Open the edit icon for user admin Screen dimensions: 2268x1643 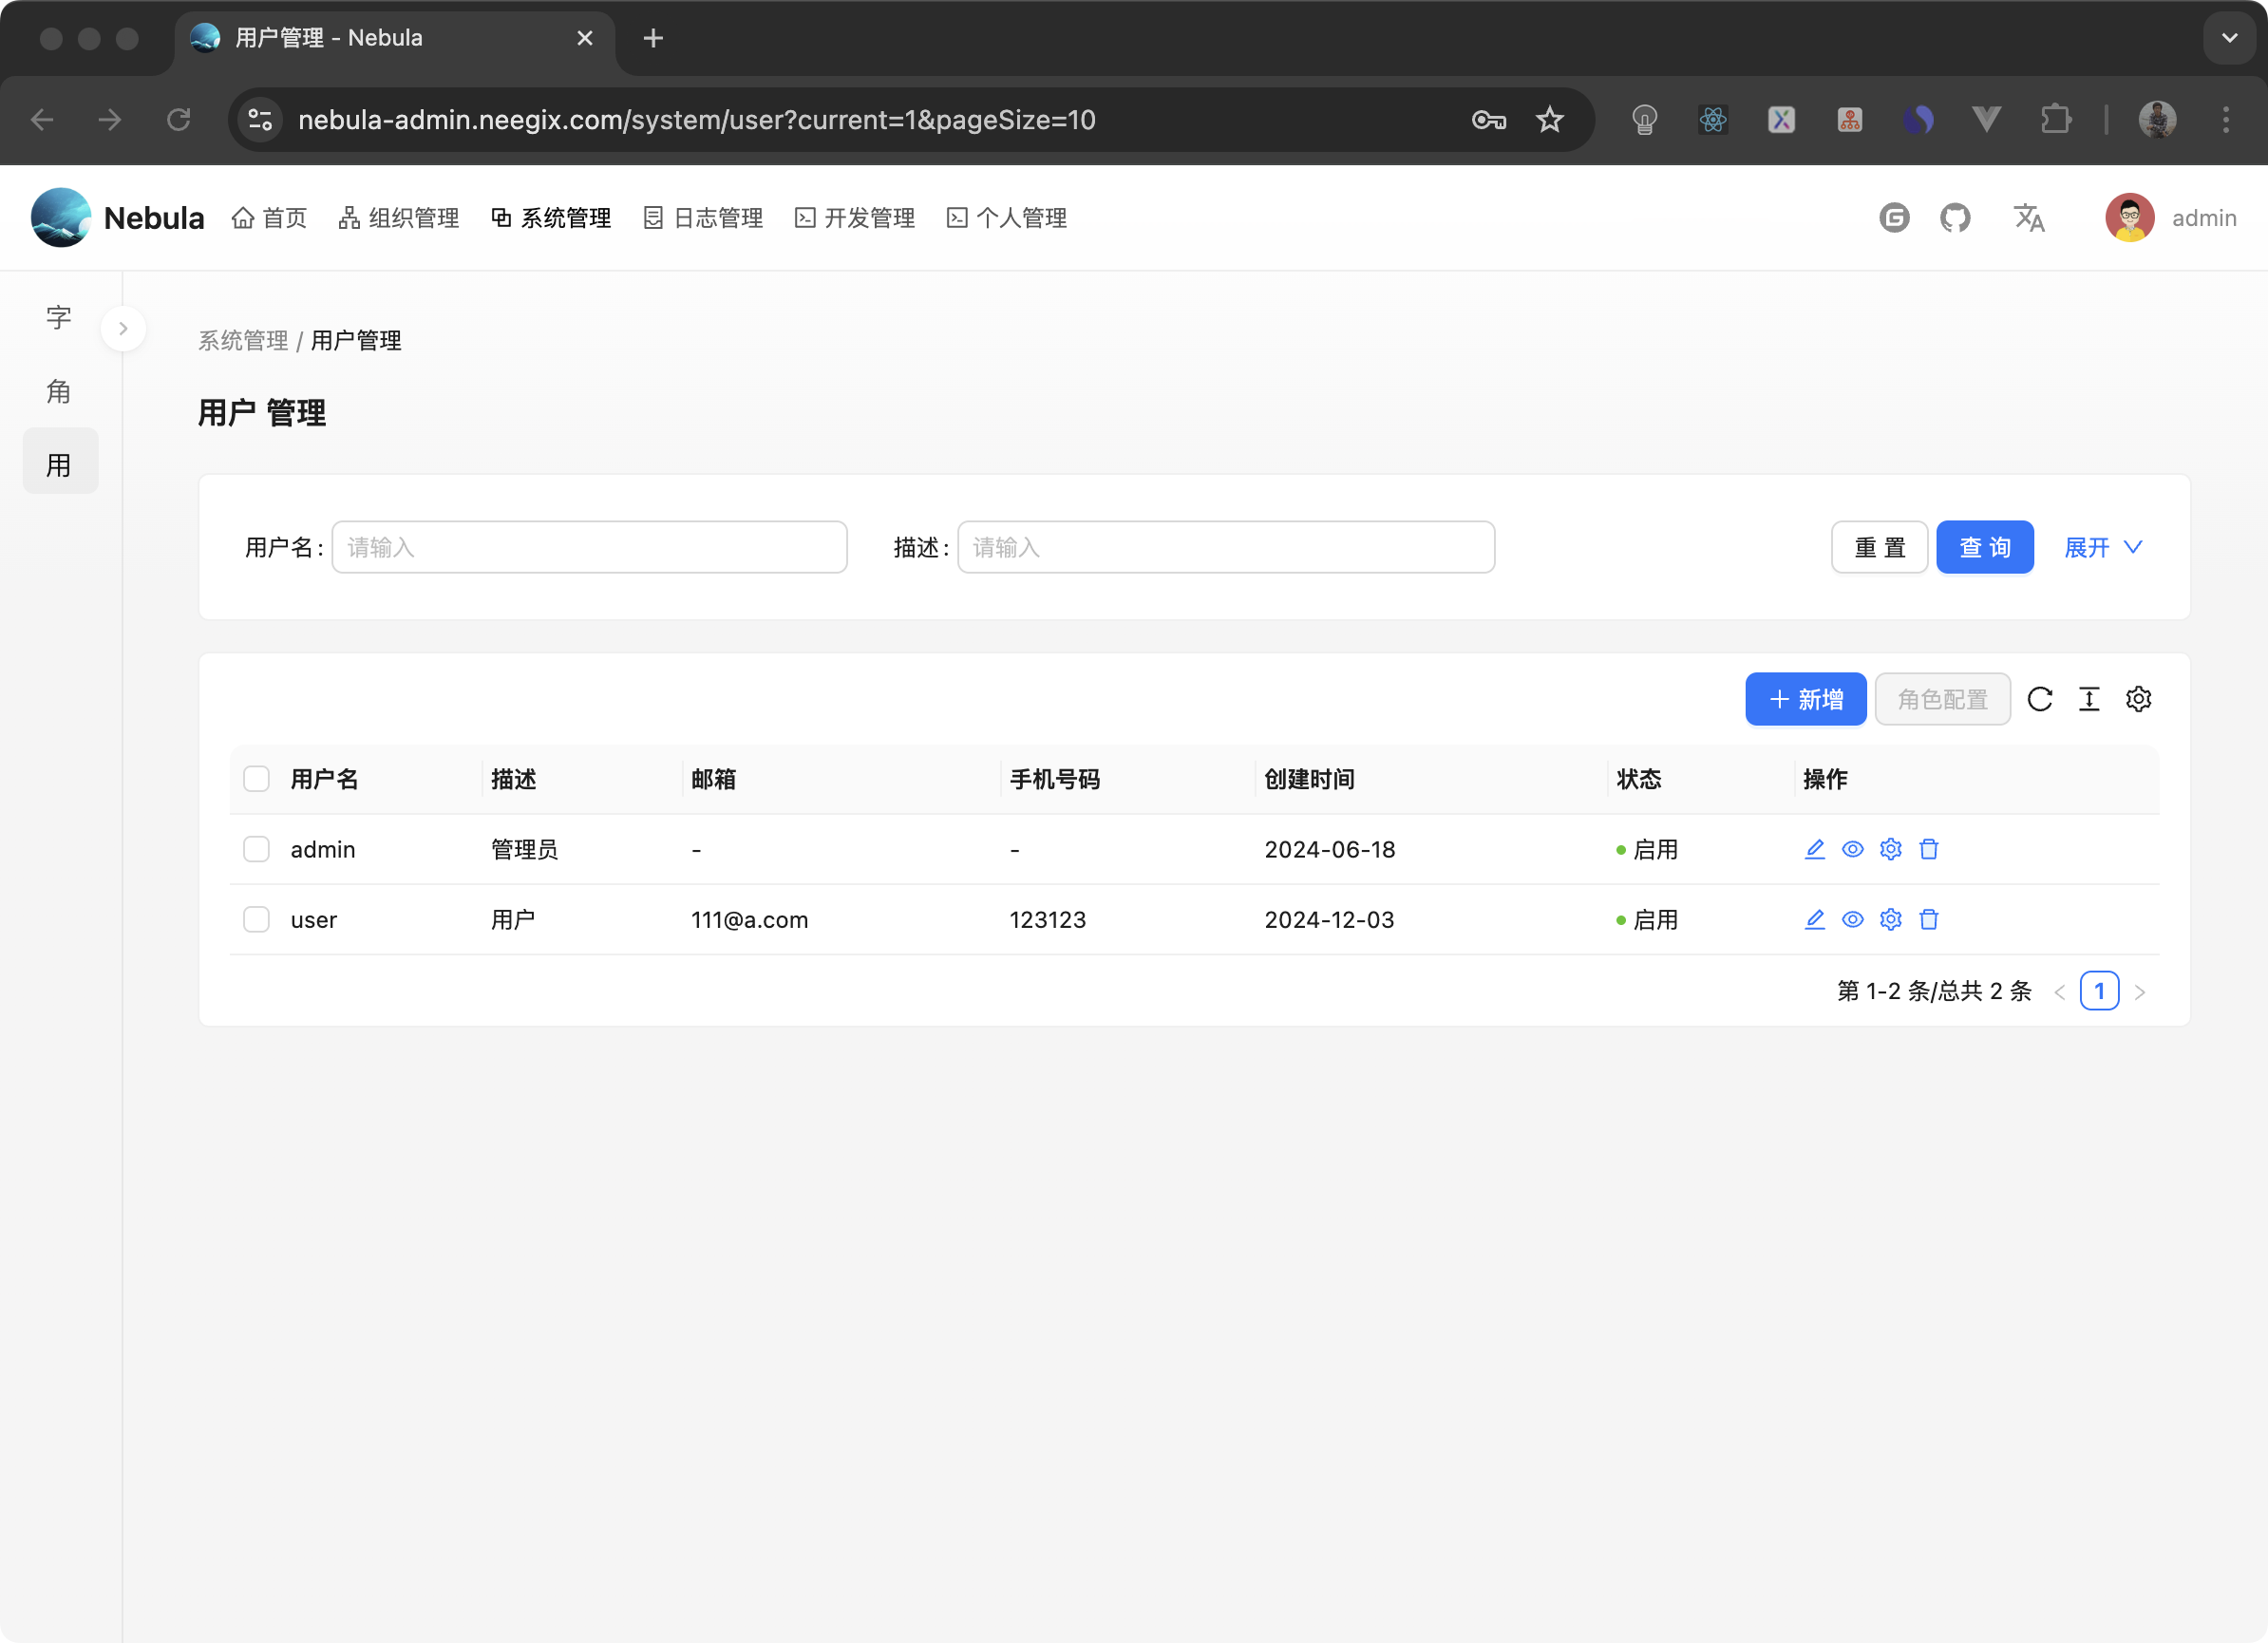1814,849
